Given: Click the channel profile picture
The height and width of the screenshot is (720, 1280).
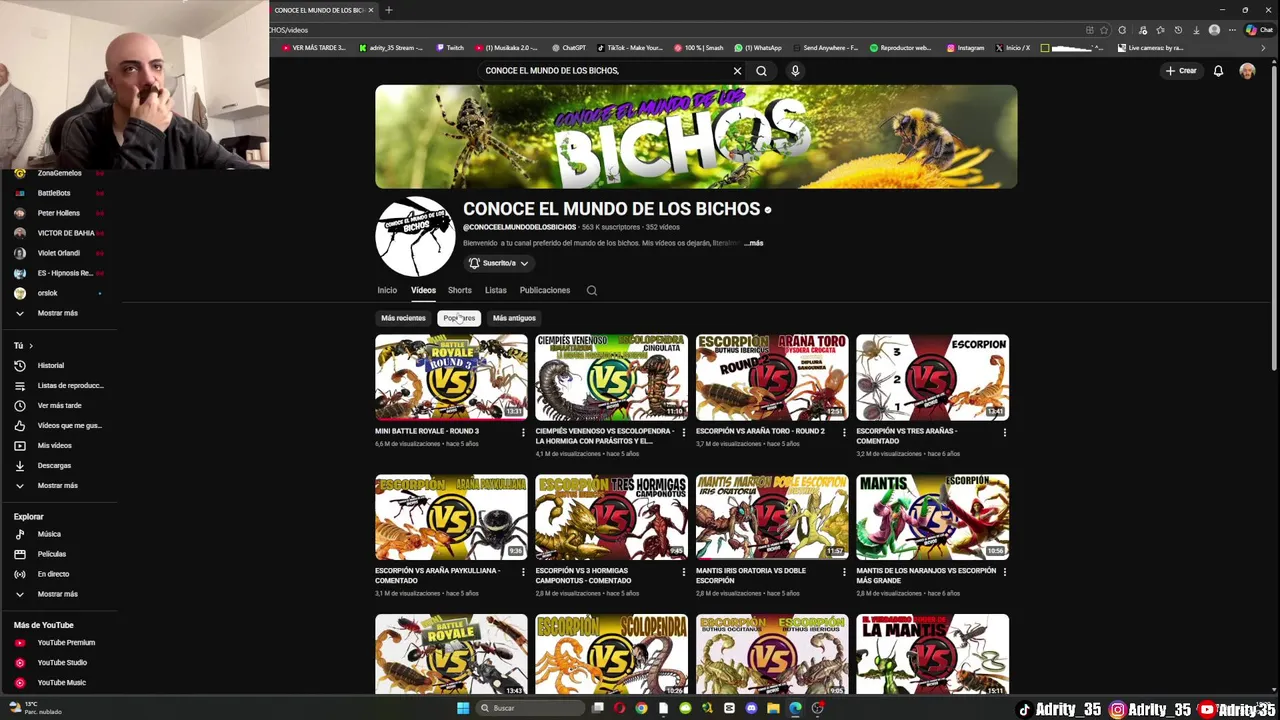Looking at the screenshot, I should (x=415, y=236).
